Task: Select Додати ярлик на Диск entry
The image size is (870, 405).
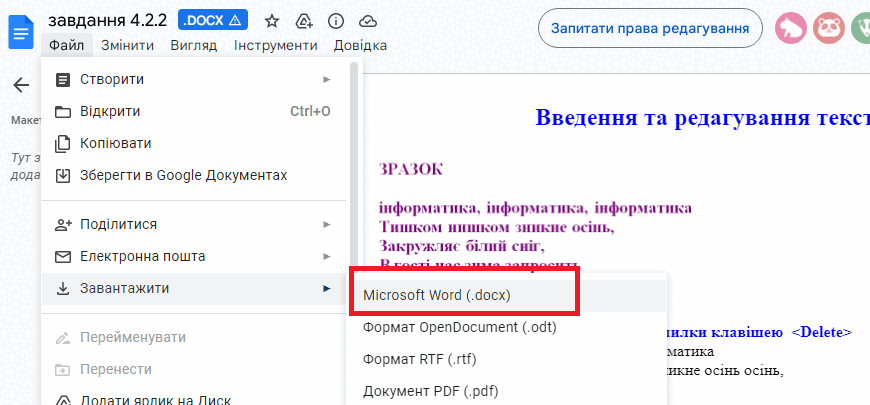Action: coord(194,398)
